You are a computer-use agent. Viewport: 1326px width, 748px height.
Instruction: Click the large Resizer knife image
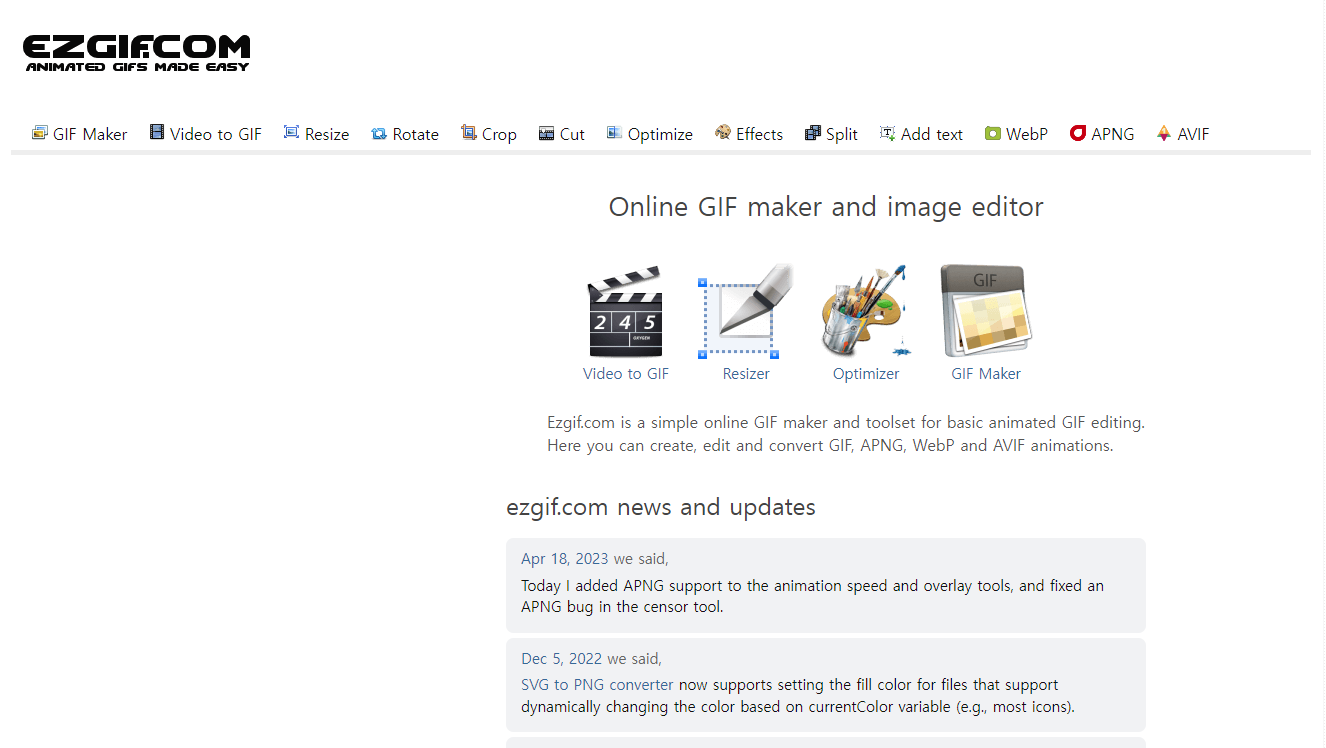pos(746,311)
